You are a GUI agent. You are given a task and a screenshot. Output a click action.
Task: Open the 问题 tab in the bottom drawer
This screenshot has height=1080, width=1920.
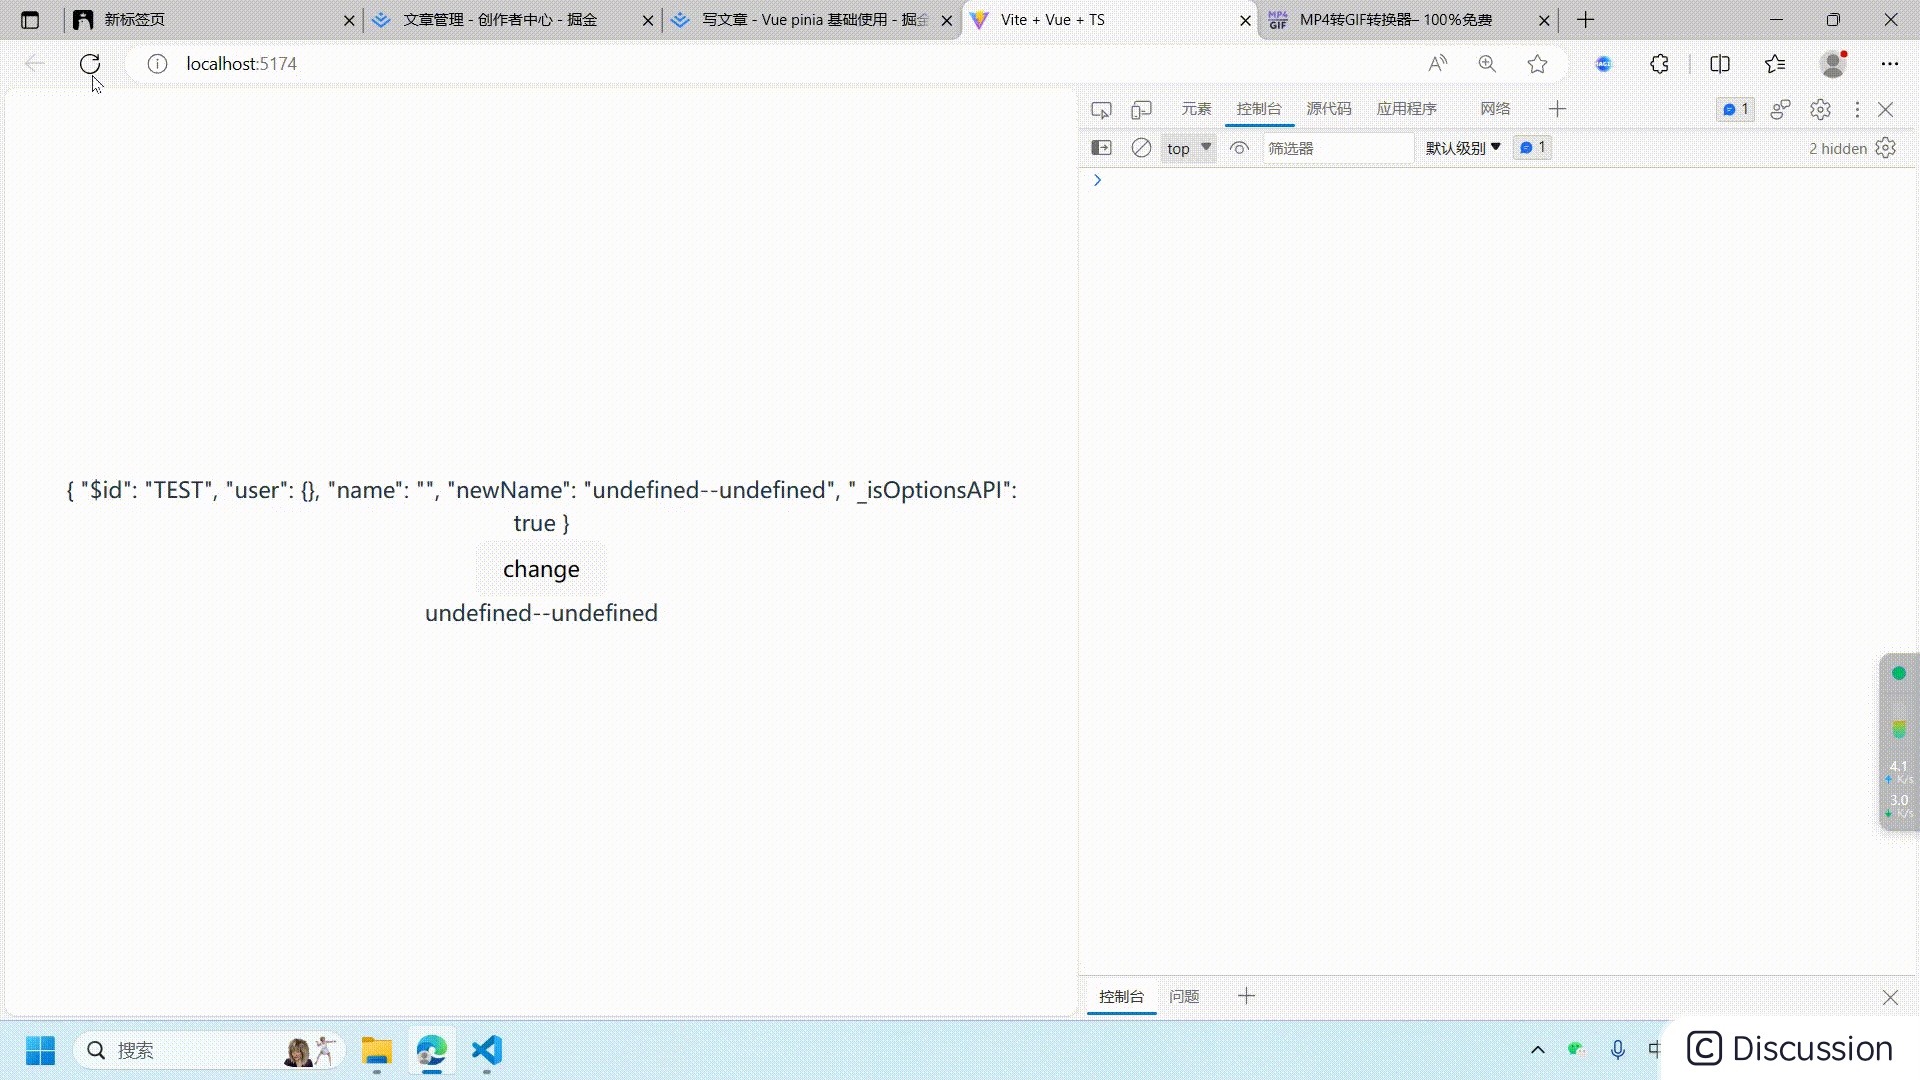1184,996
